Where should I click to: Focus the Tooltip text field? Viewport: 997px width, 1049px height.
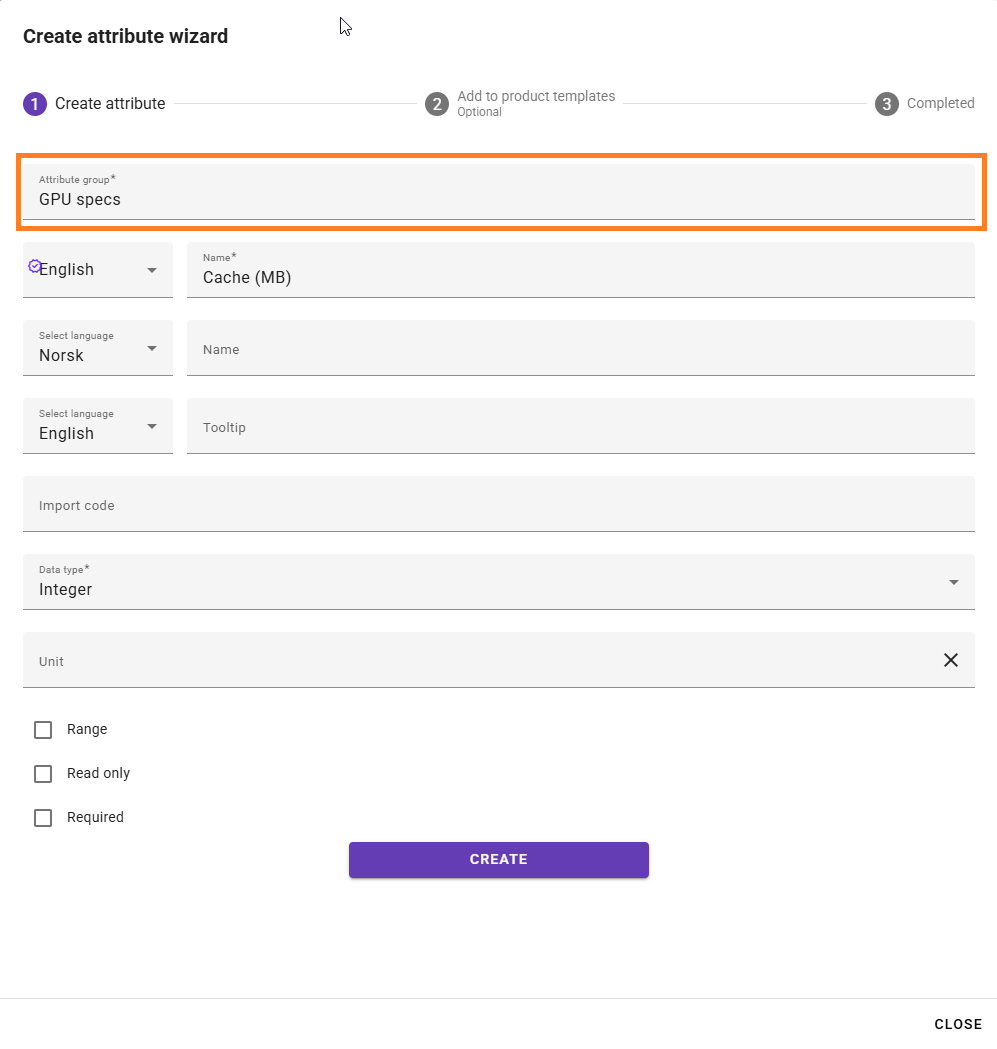(581, 426)
